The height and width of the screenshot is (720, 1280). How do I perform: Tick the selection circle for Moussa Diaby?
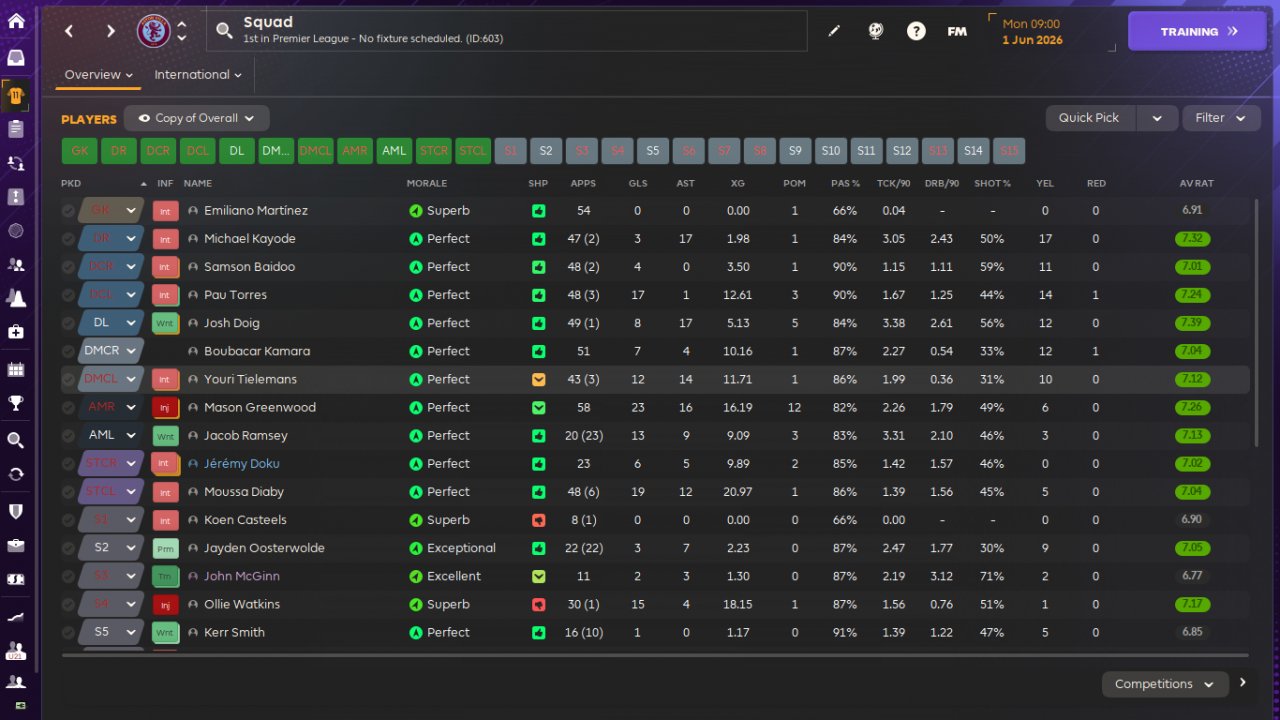(x=68, y=491)
